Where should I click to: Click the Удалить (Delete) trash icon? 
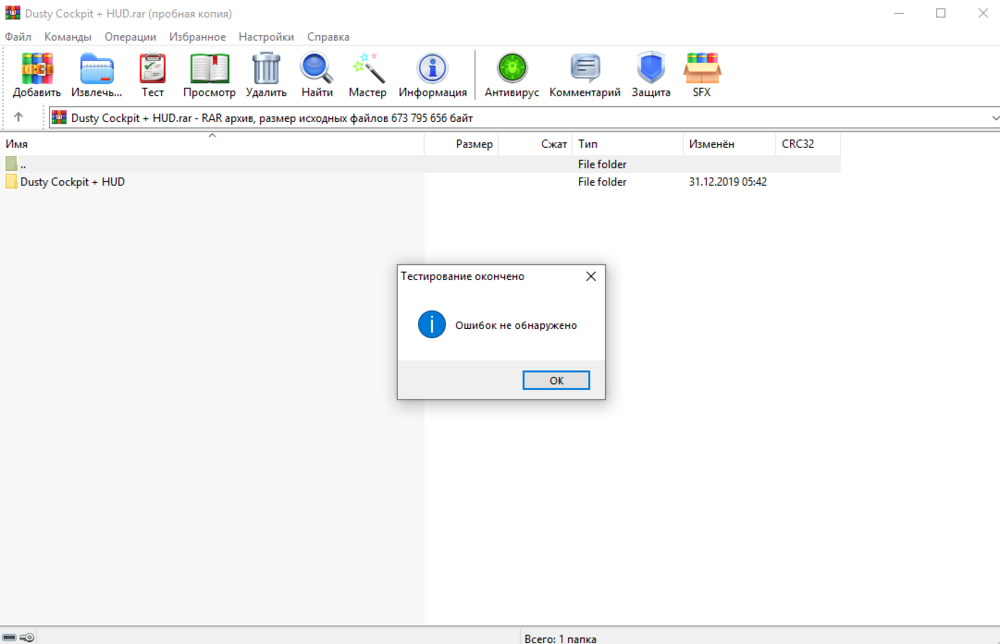pyautogui.click(x=265, y=68)
